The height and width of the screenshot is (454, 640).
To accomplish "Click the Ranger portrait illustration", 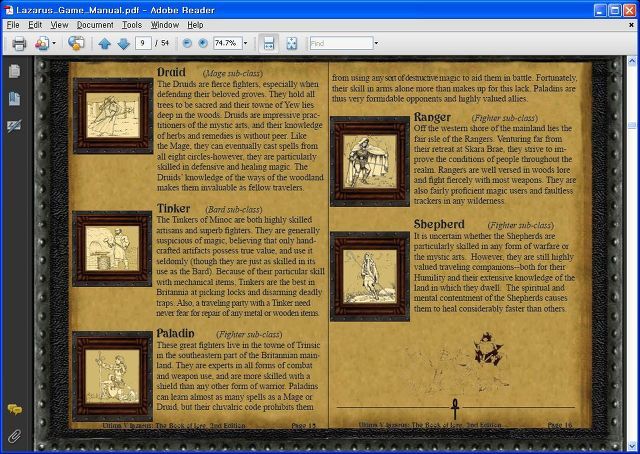I will coord(370,161).
